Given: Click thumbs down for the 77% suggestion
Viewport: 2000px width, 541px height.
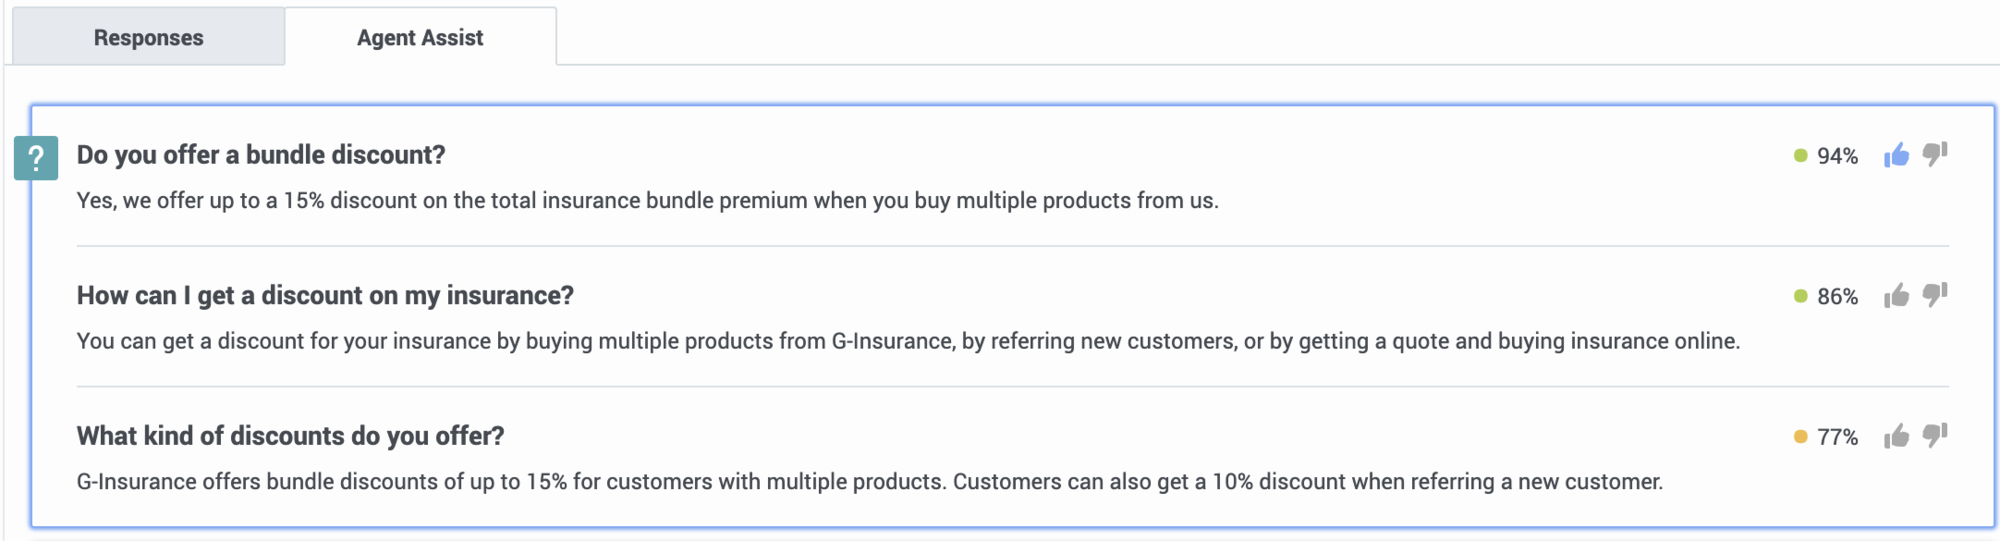Looking at the screenshot, I should (x=1935, y=437).
